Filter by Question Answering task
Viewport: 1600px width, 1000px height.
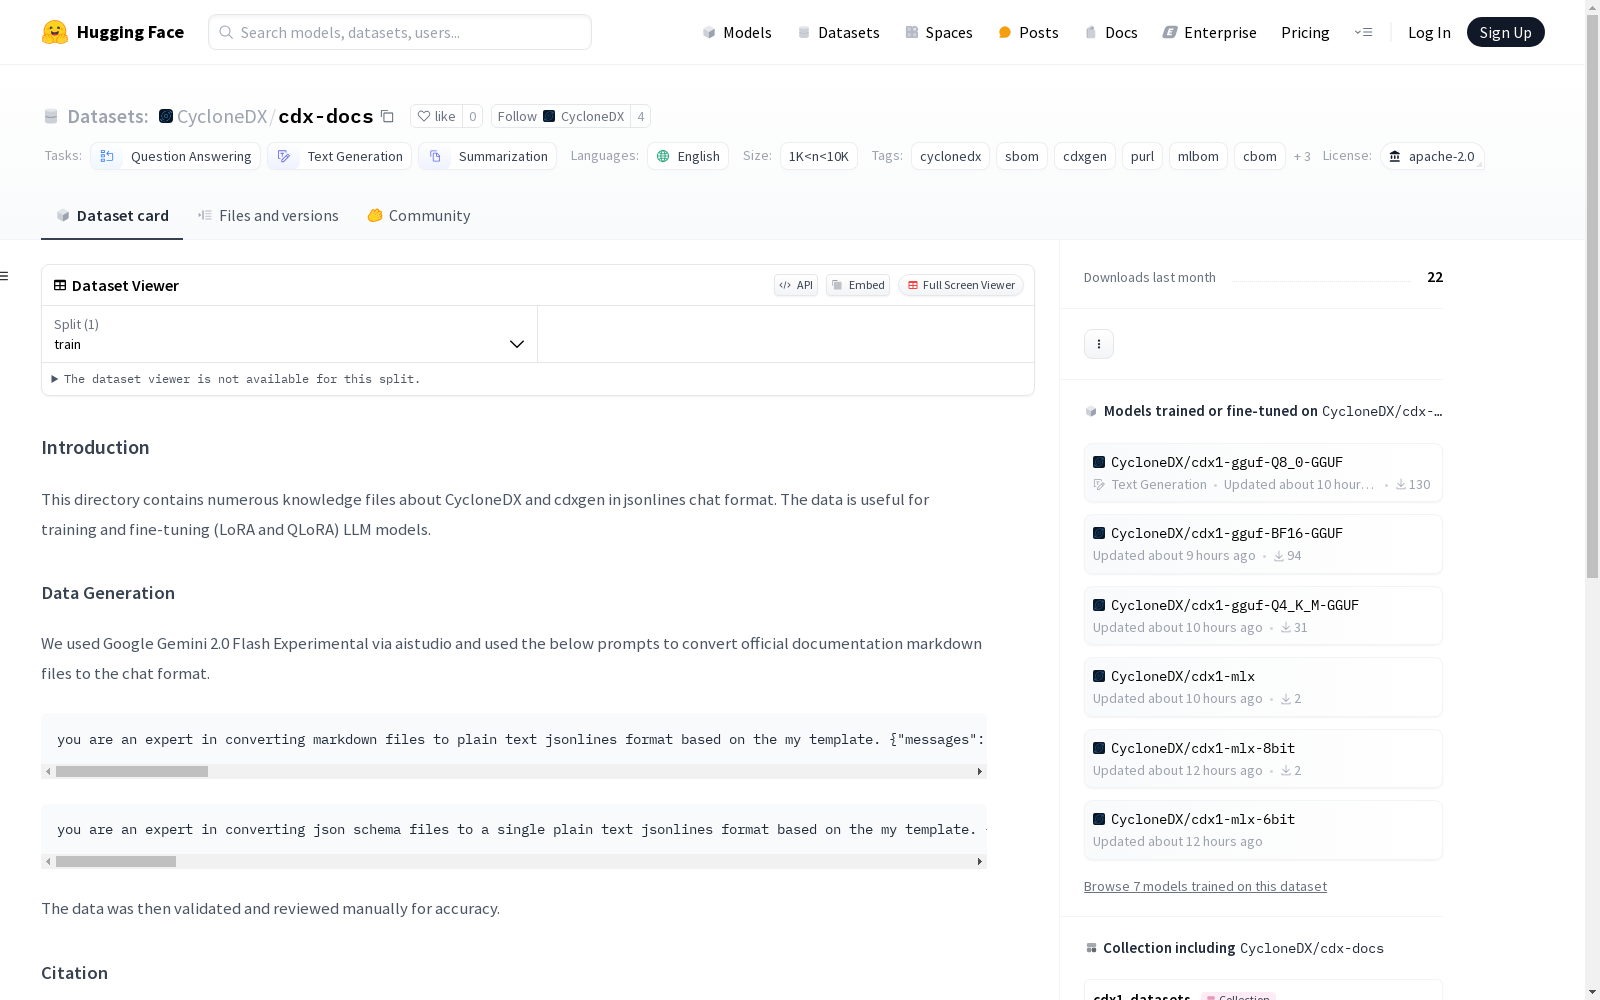pos(176,156)
